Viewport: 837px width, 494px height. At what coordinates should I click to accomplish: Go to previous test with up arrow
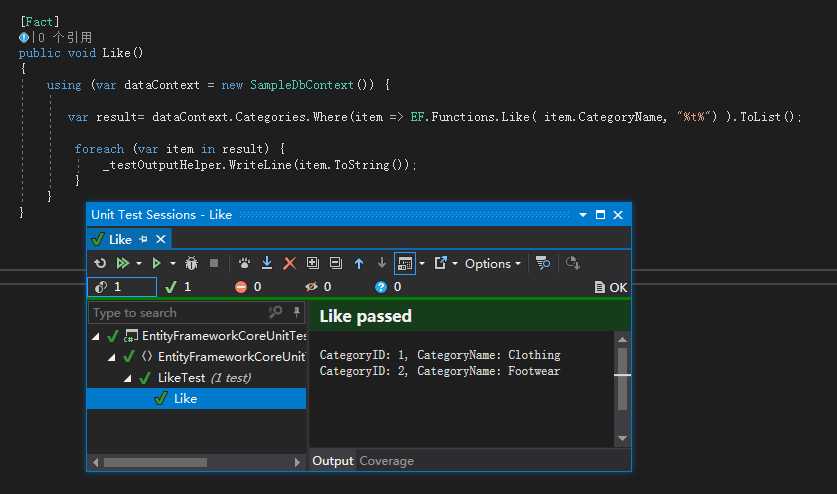(359, 263)
